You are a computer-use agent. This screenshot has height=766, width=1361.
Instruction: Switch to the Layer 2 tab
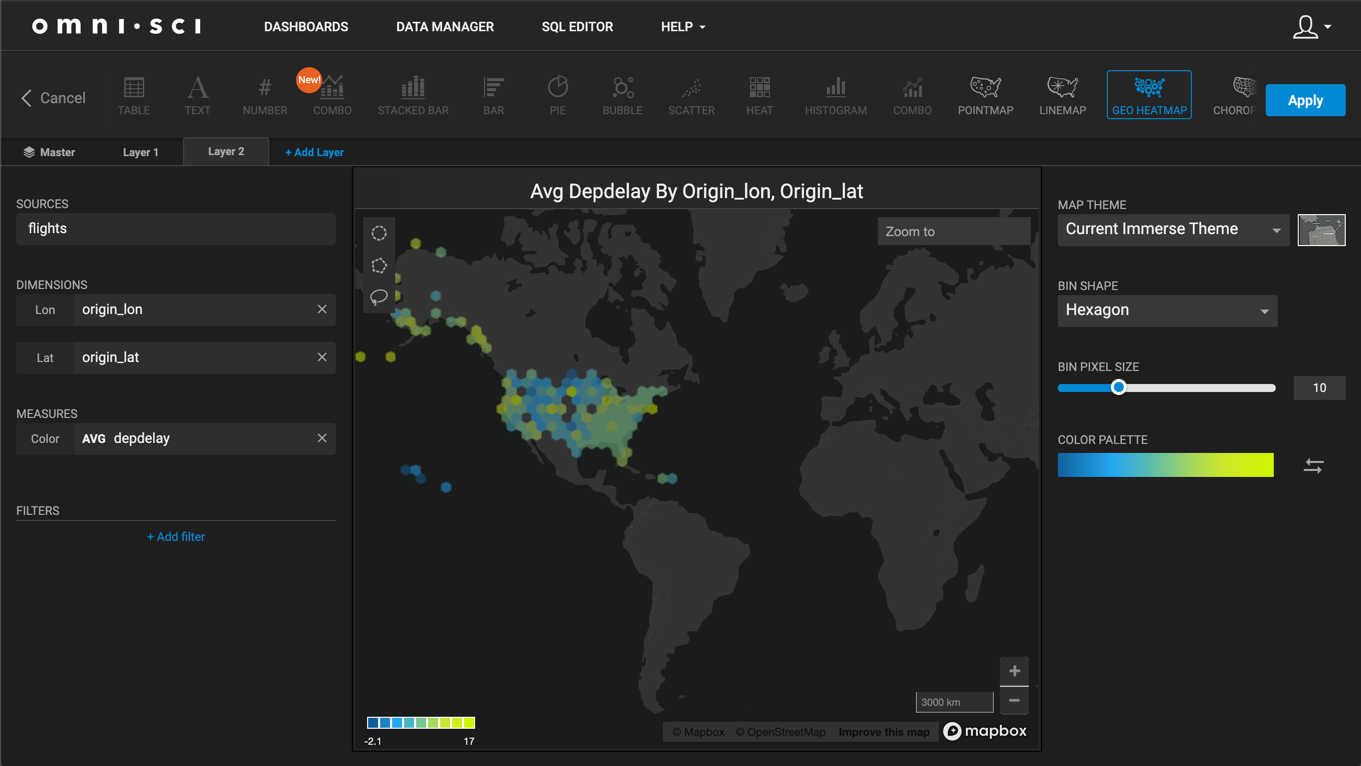point(226,151)
